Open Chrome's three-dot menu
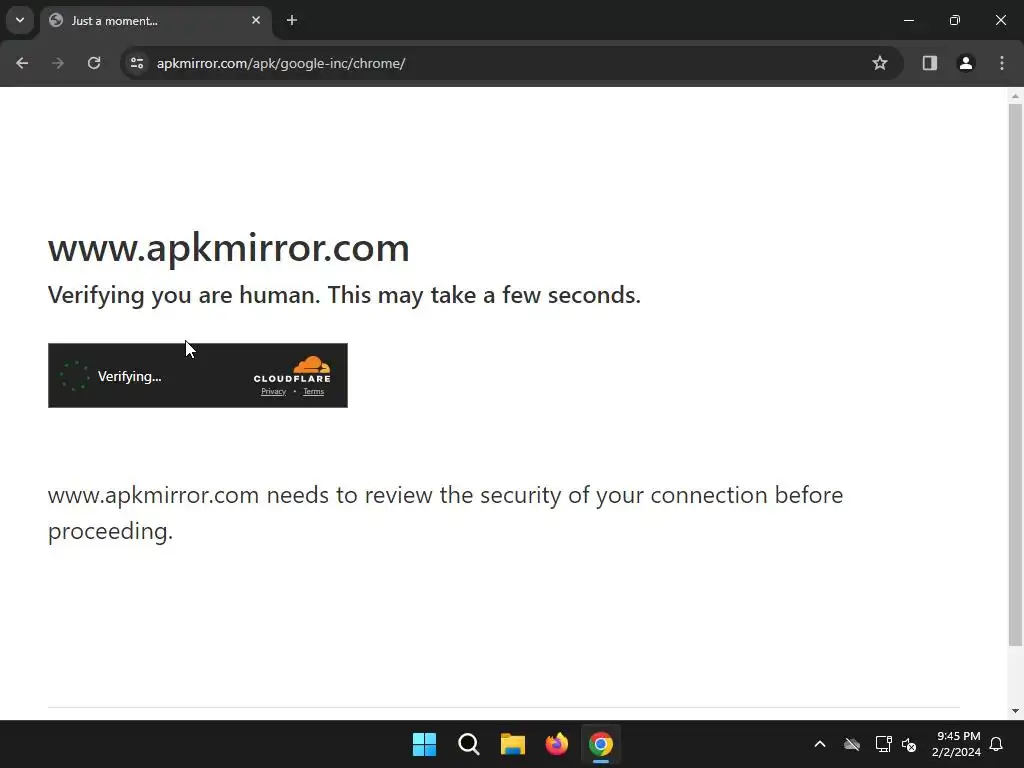 [1002, 63]
